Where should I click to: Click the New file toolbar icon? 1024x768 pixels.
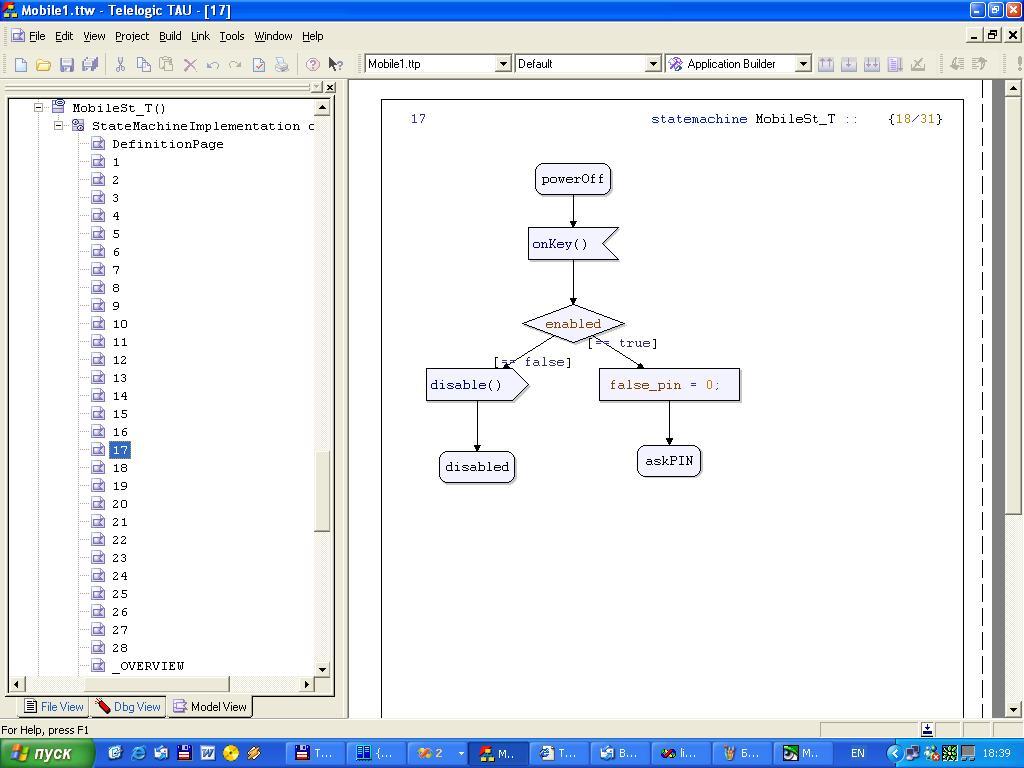[20, 64]
